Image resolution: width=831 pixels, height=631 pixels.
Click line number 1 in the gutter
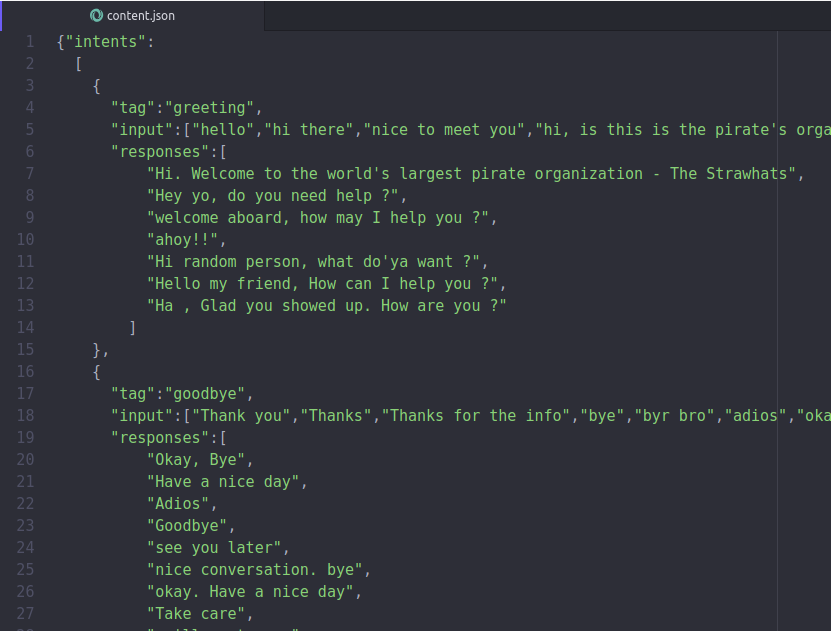tap(29, 41)
